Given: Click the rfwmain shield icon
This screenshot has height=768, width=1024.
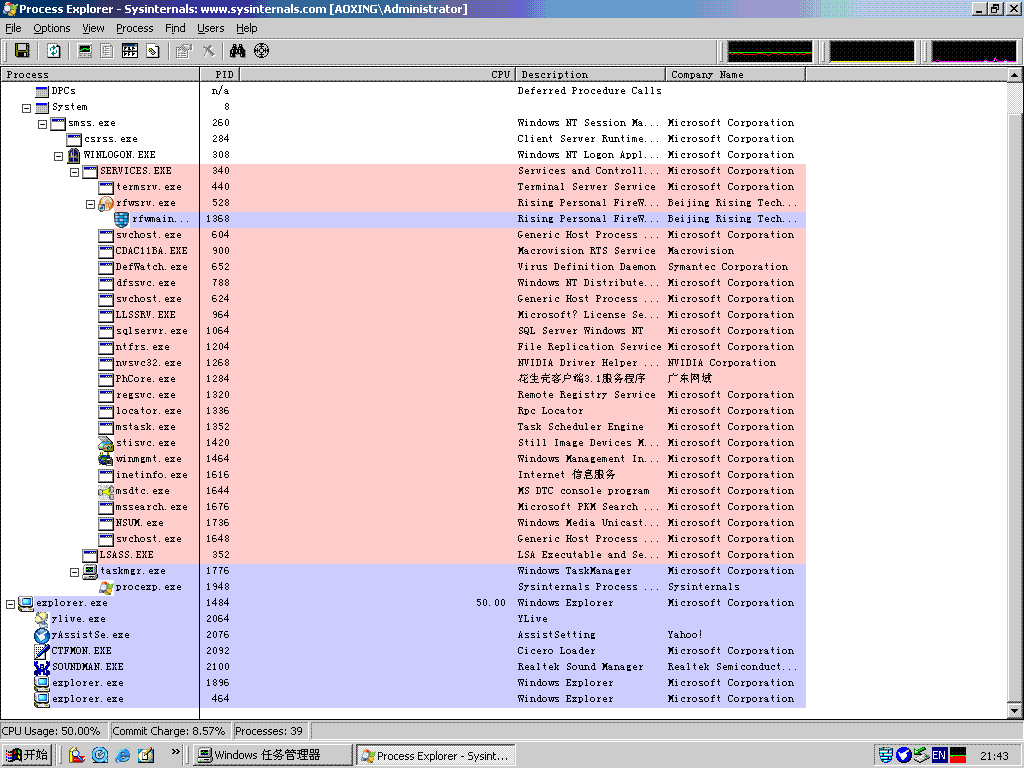Looking at the screenshot, I should tap(121, 219).
